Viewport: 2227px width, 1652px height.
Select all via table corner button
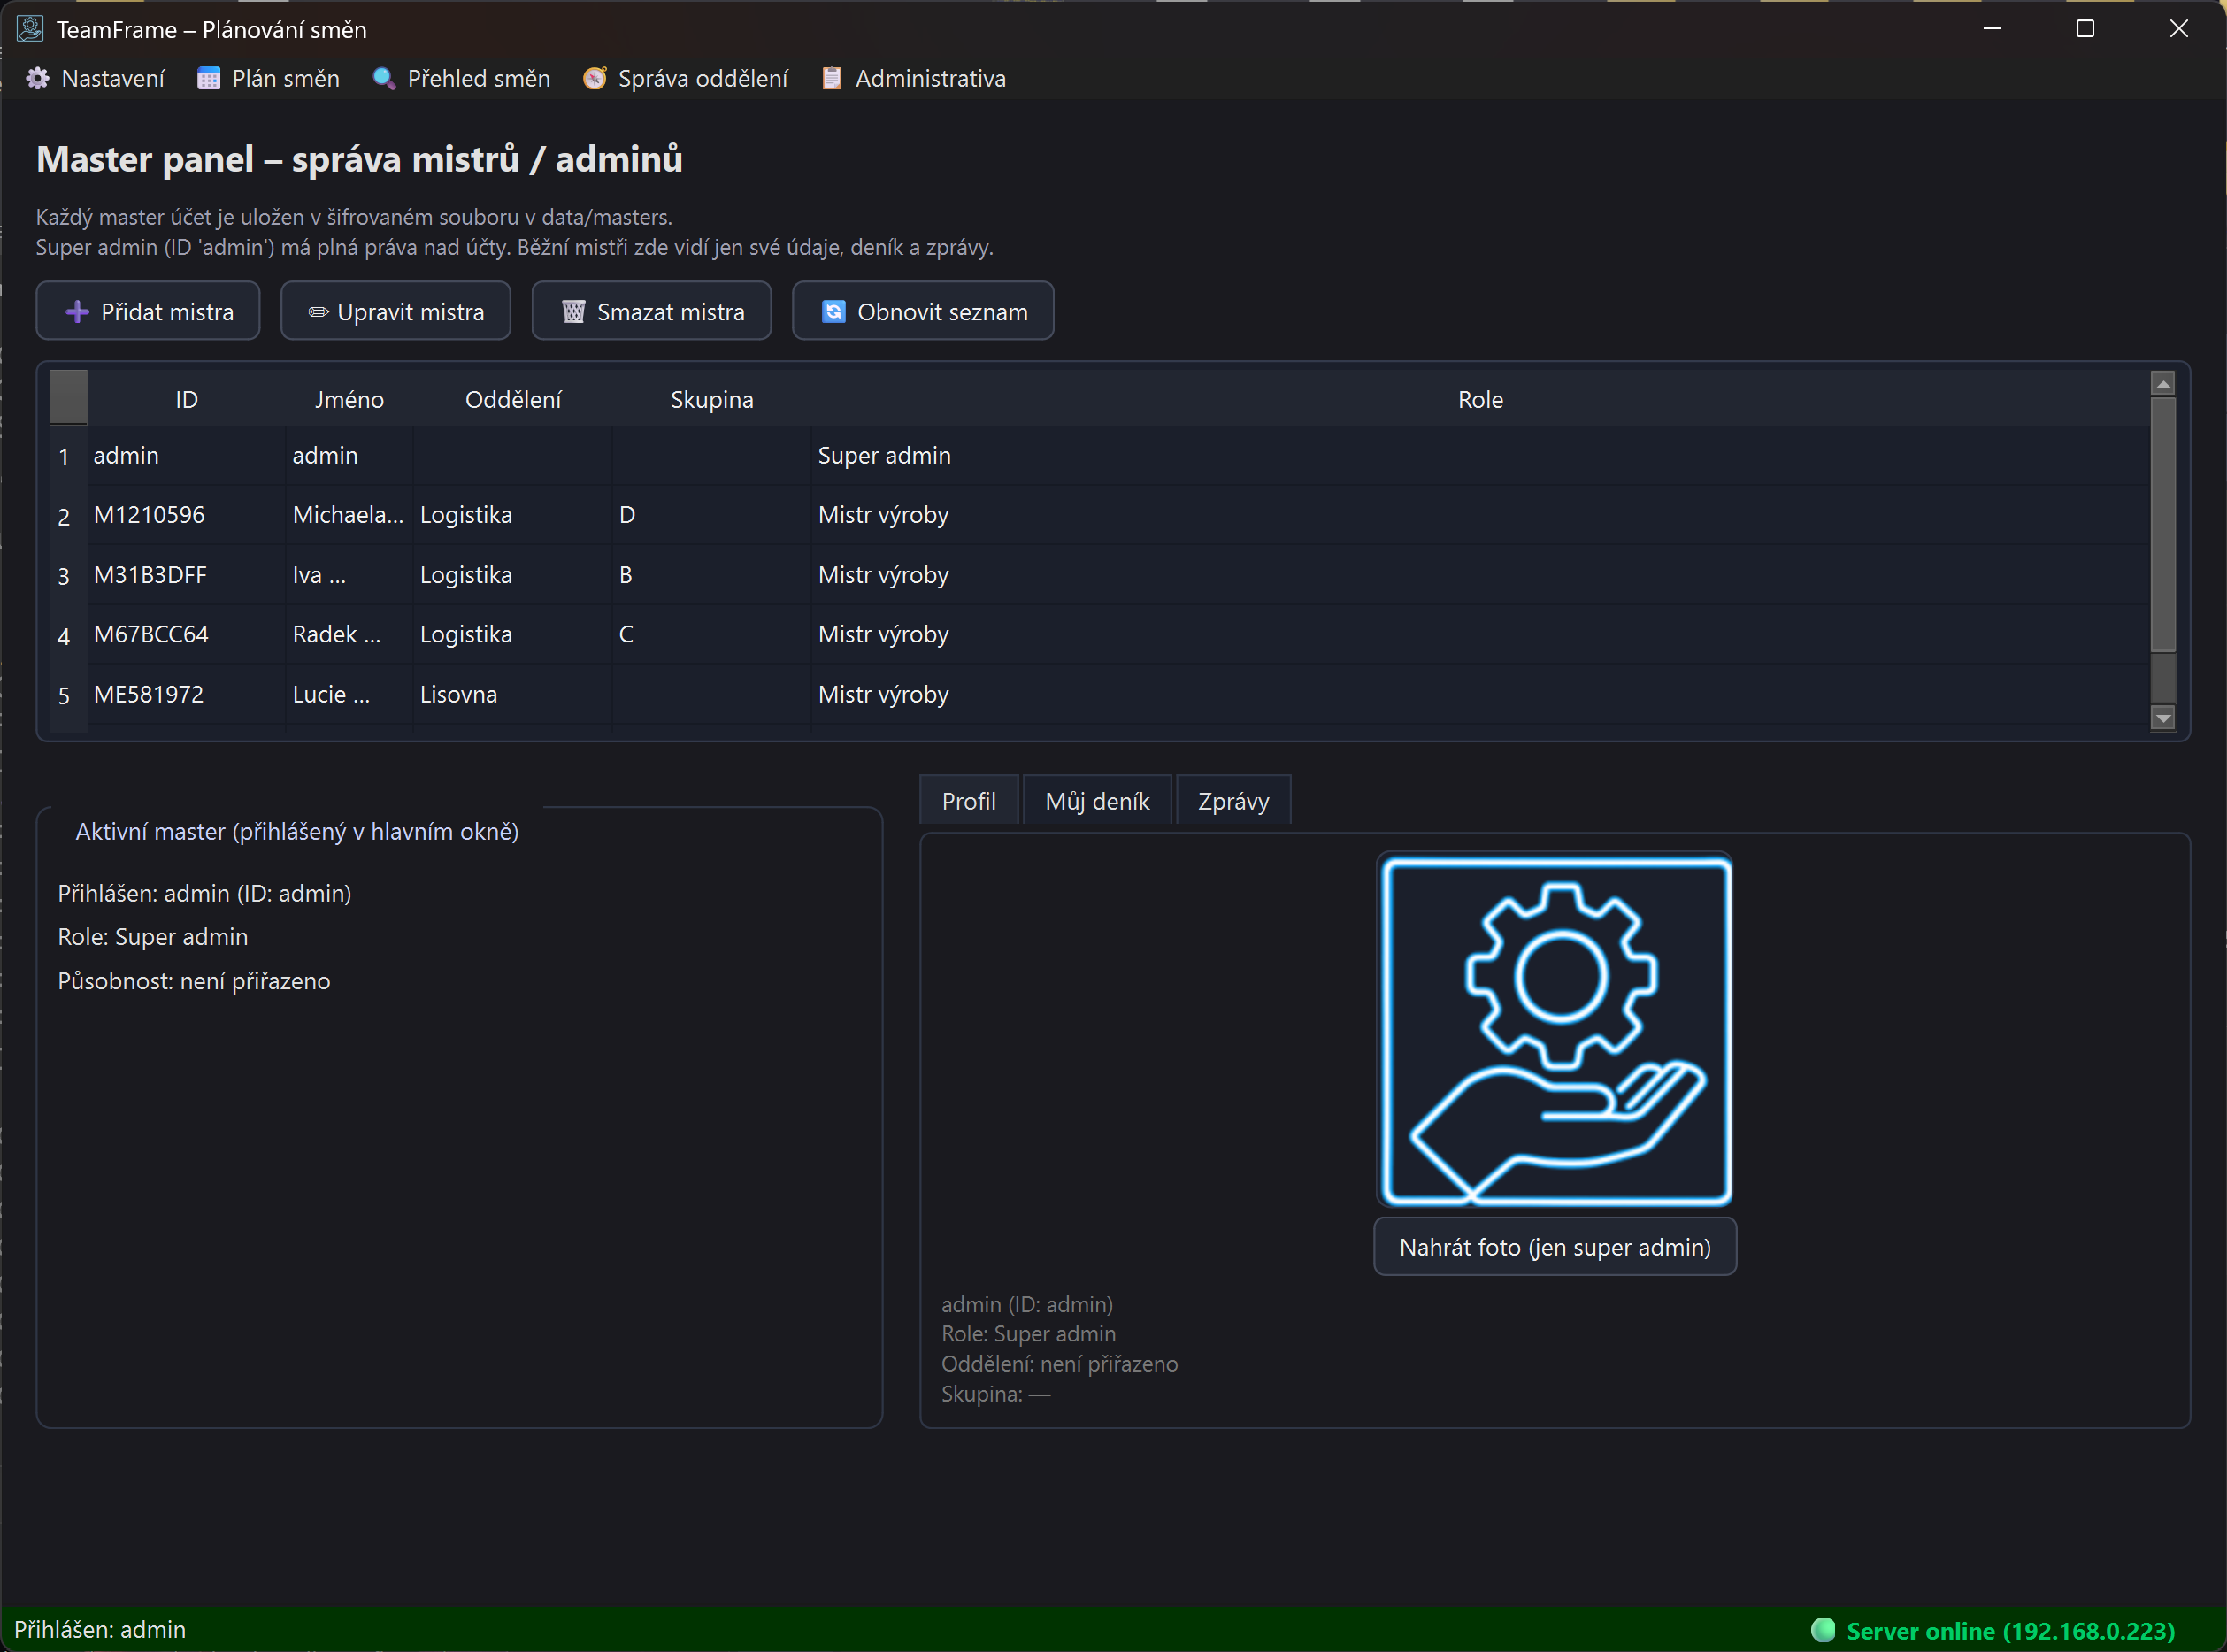coord(68,397)
